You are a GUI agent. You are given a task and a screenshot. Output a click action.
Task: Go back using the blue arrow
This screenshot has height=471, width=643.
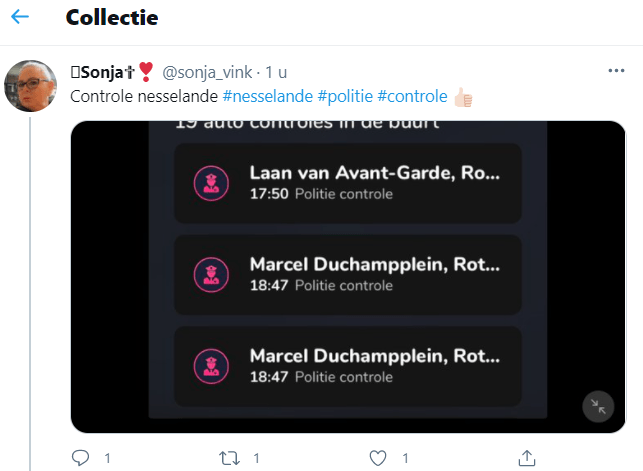point(20,17)
